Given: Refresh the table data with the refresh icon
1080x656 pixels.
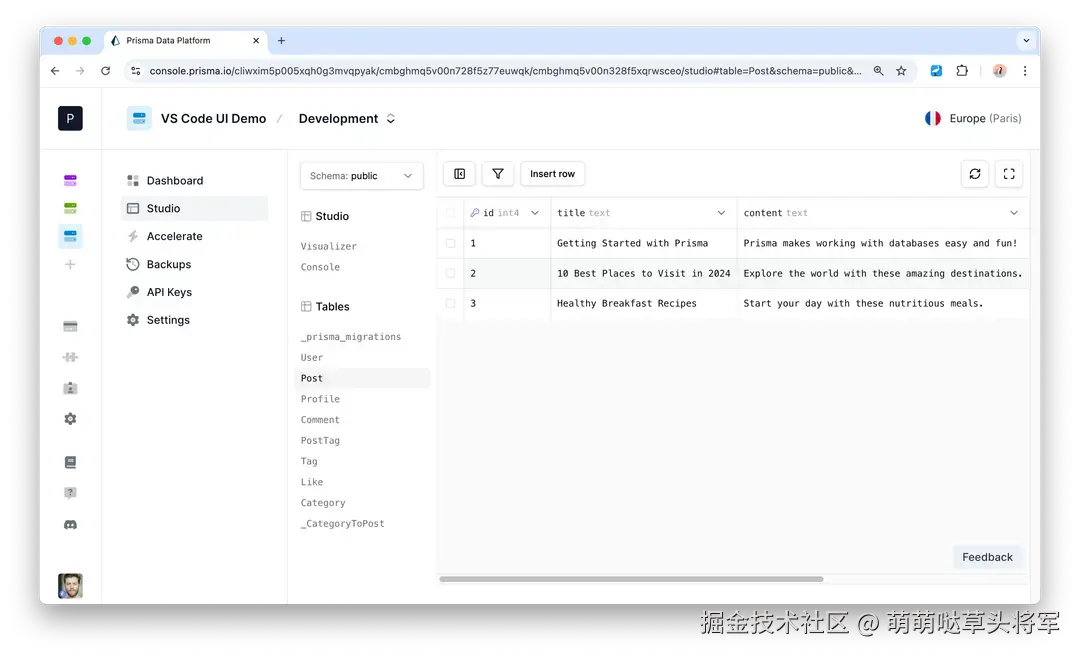Looking at the screenshot, I should tap(975, 173).
